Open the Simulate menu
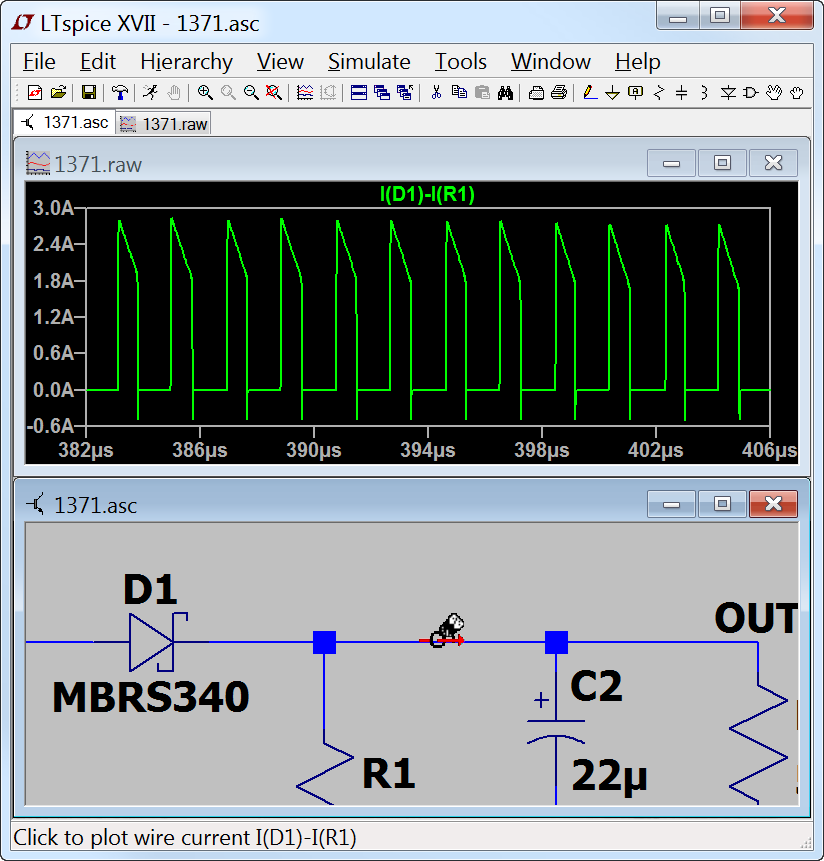The width and height of the screenshot is (824, 861). (369, 62)
